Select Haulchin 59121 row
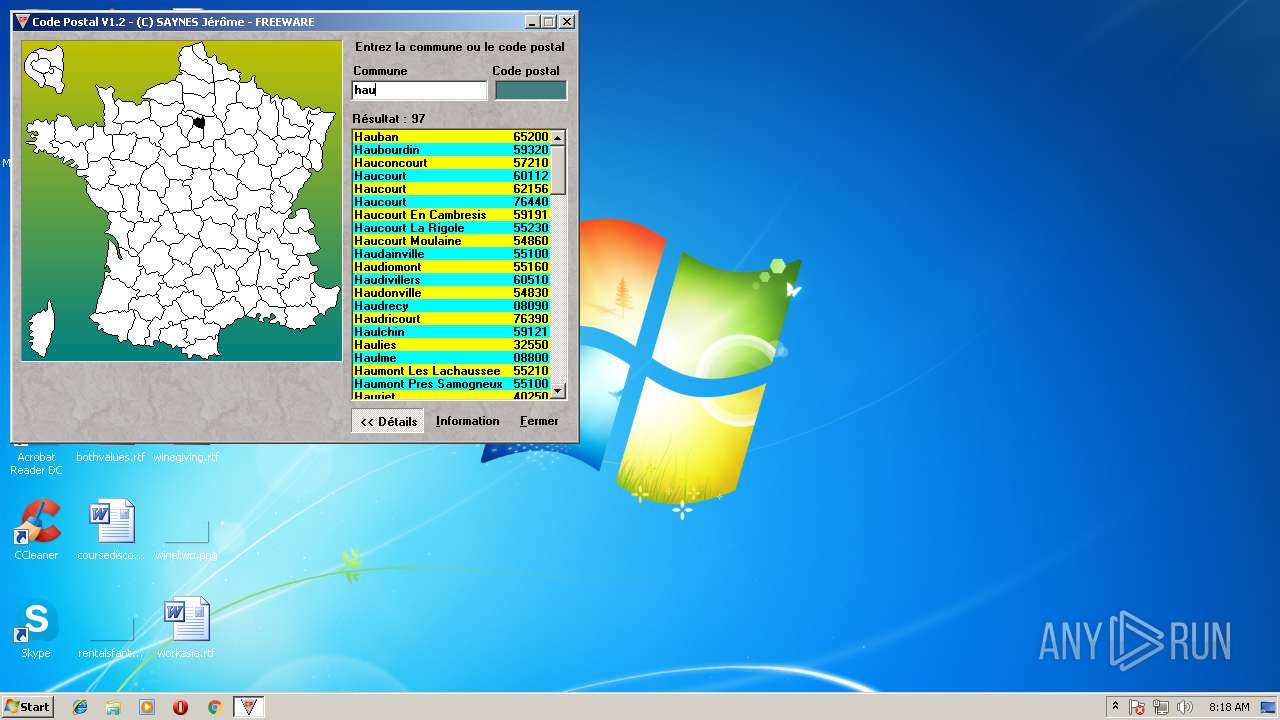 point(451,332)
